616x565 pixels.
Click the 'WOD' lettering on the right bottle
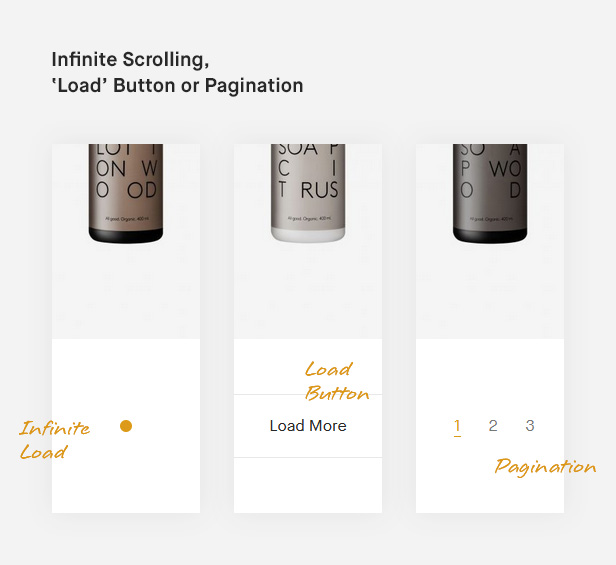coord(490,190)
